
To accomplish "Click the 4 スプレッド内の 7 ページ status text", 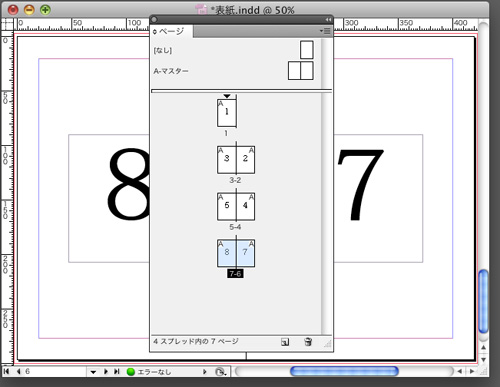I will click(x=196, y=341).
